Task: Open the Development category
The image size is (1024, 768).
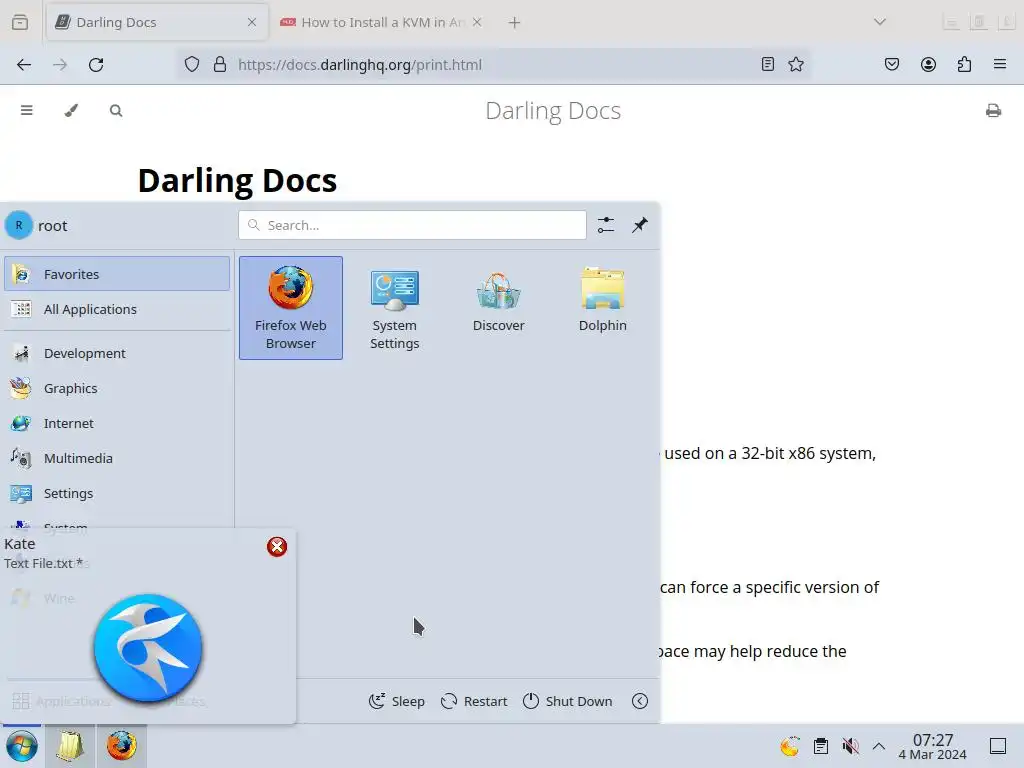Action: pyautogui.click(x=117, y=353)
